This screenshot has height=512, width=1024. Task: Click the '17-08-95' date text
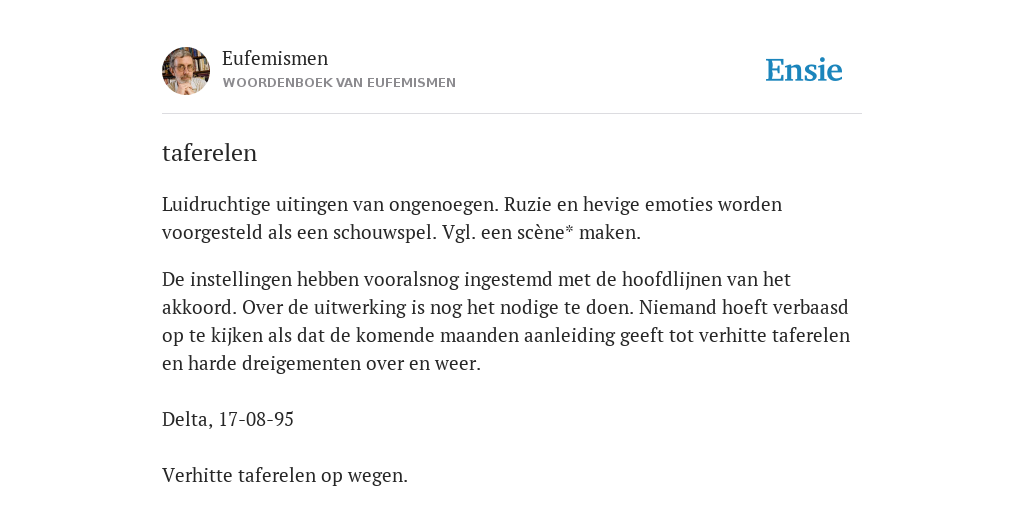[x=256, y=419]
